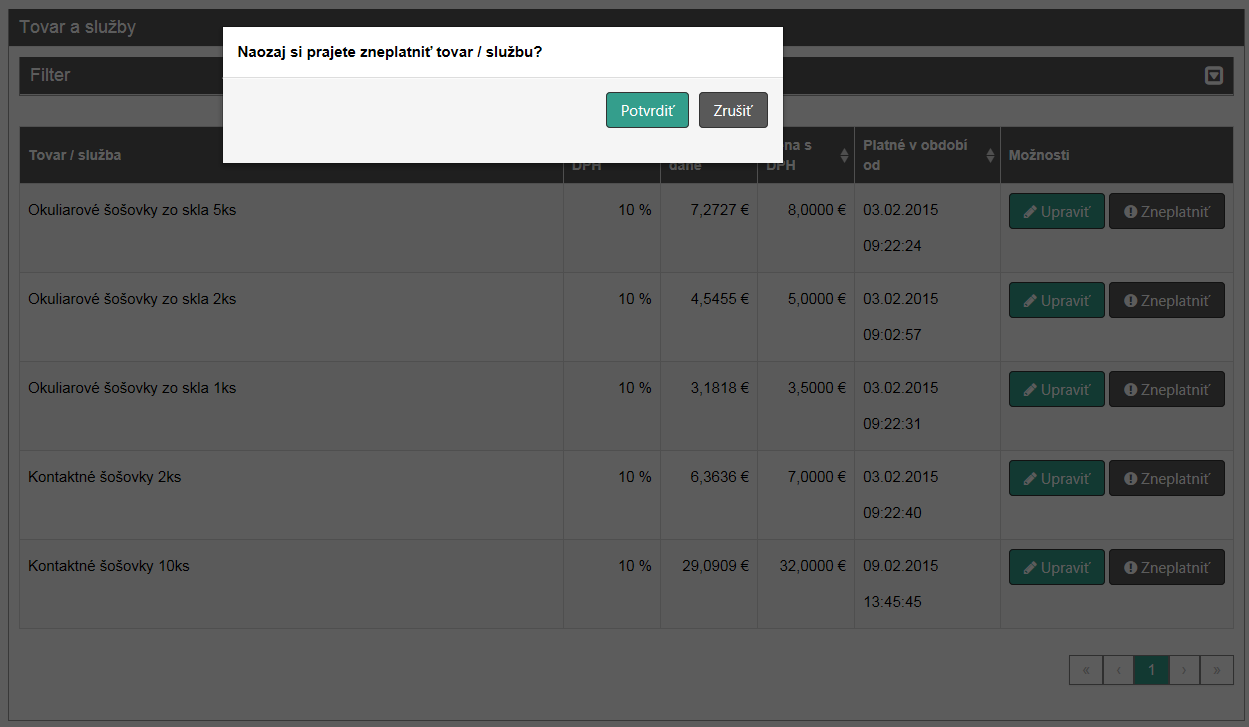This screenshot has height=727, width=1249.
Task: Click price cell 6,3636 €
Action: 719,477
